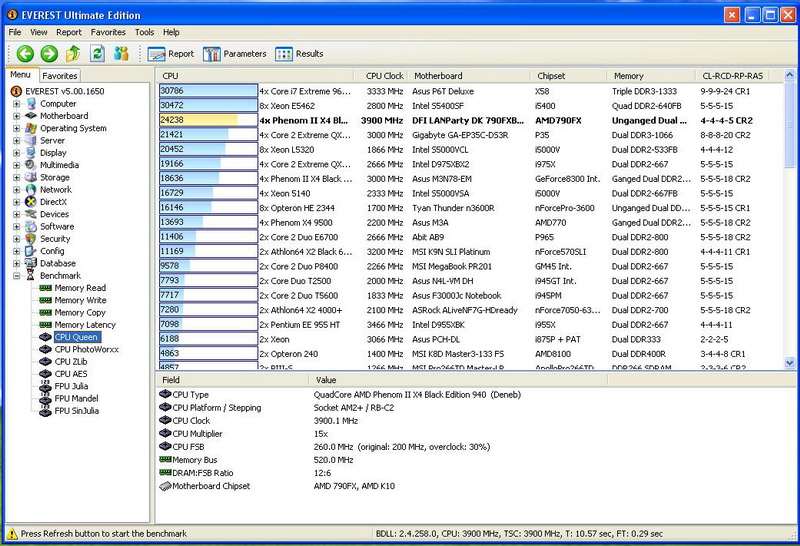The image size is (800, 546).
Task: Click the Database icon in the tree
Action: pyautogui.click(x=31, y=263)
